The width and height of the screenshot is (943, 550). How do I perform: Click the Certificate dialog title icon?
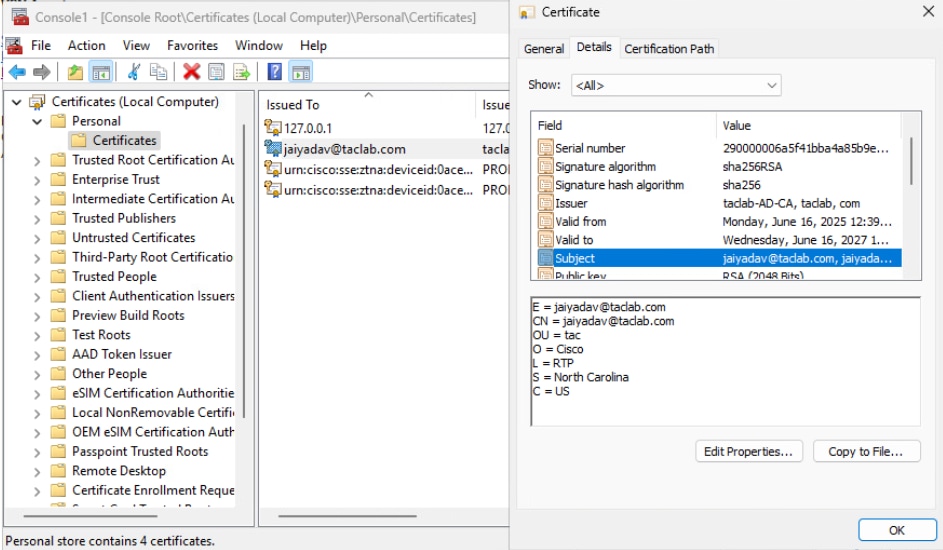tap(526, 13)
